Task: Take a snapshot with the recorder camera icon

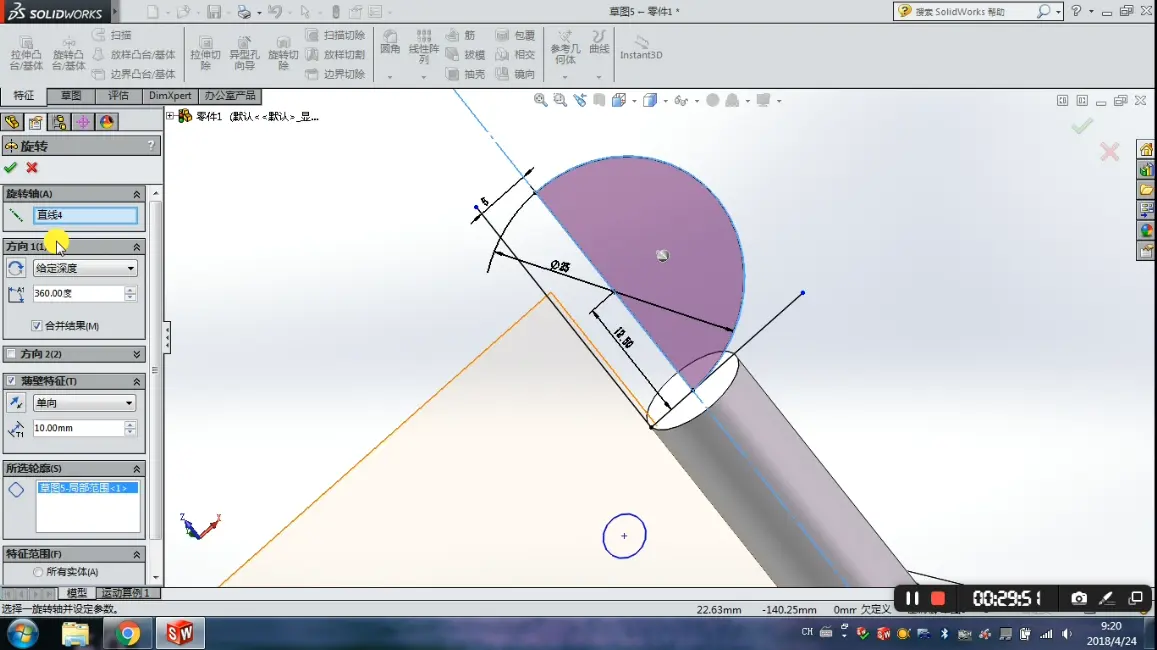Action: point(1079,598)
